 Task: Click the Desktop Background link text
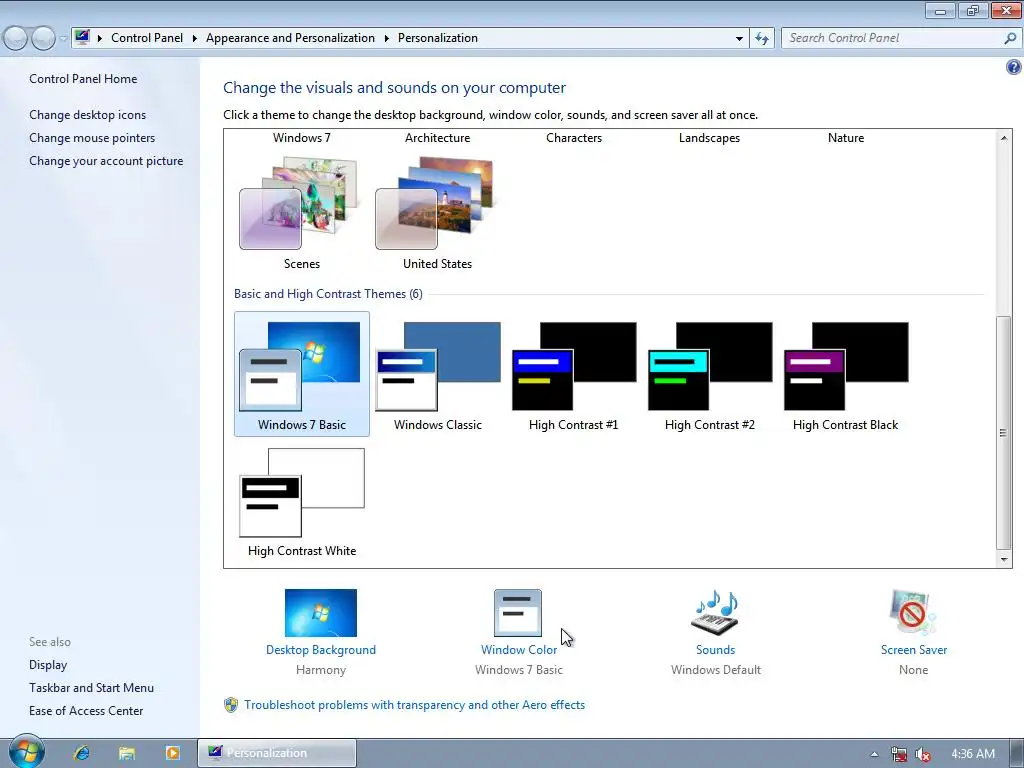[321, 650]
